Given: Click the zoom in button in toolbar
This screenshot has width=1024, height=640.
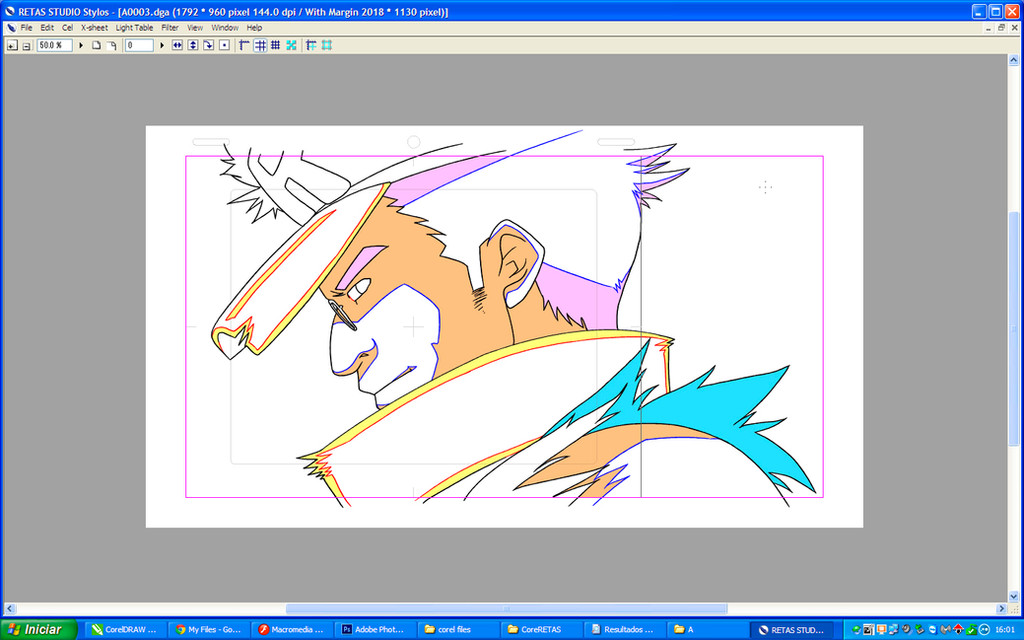Looking at the screenshot, I should pyautogui.click(x=12, y=45).
